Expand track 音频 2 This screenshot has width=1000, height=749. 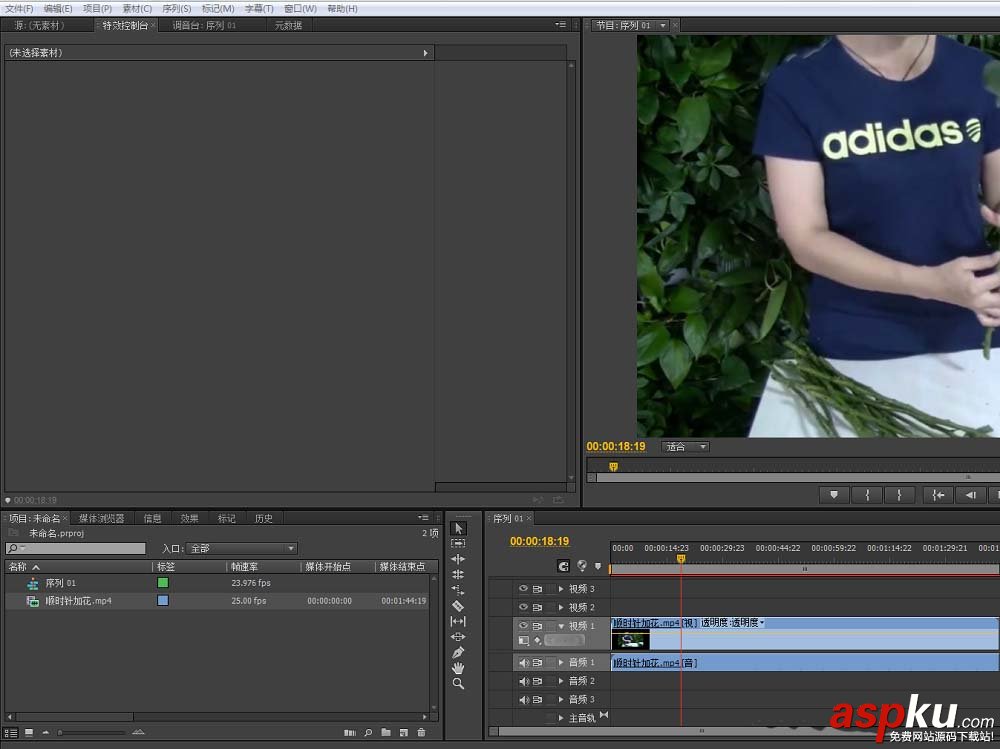tap(561, 681)
